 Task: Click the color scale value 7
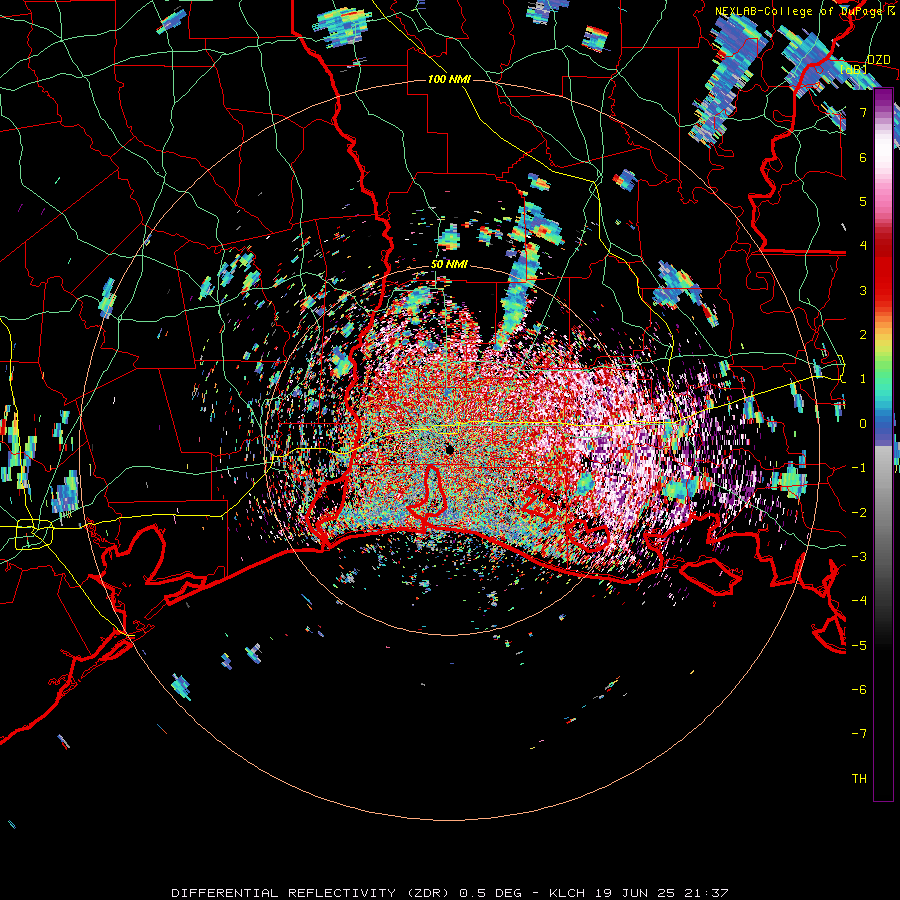pyautogui.click(x=863, y=112)
